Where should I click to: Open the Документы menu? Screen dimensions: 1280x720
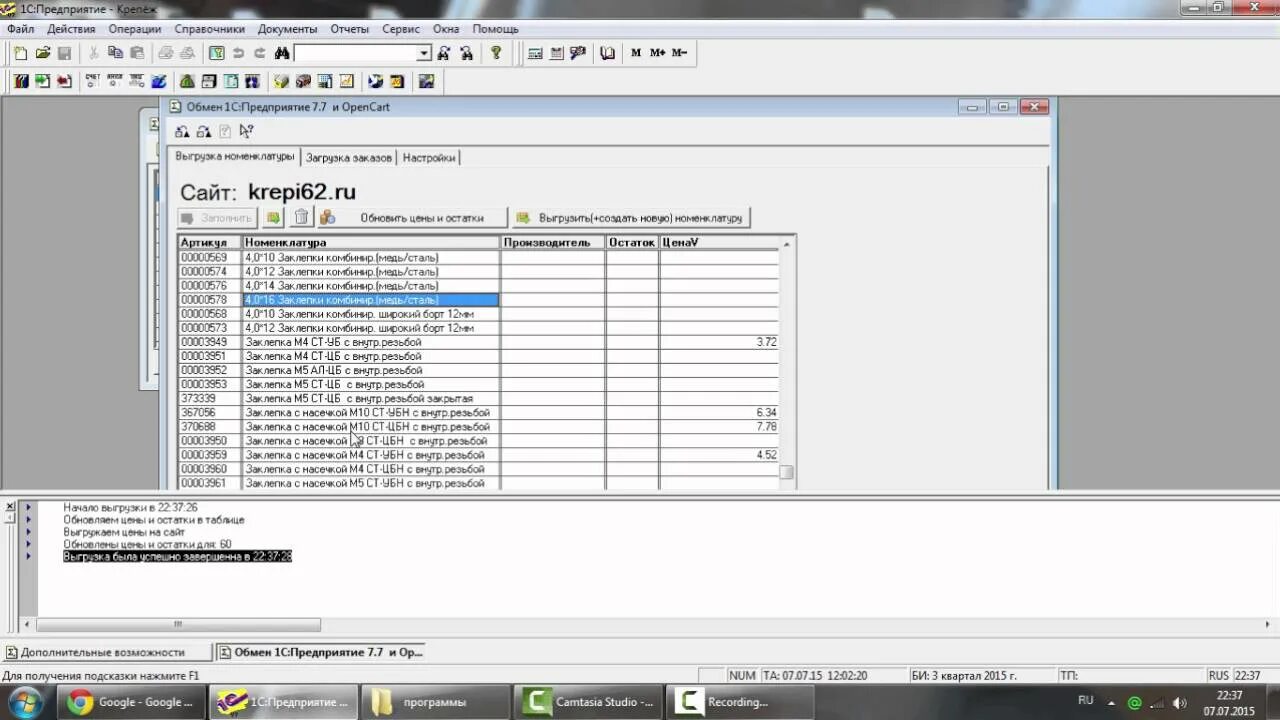click(x=287, y=29)
